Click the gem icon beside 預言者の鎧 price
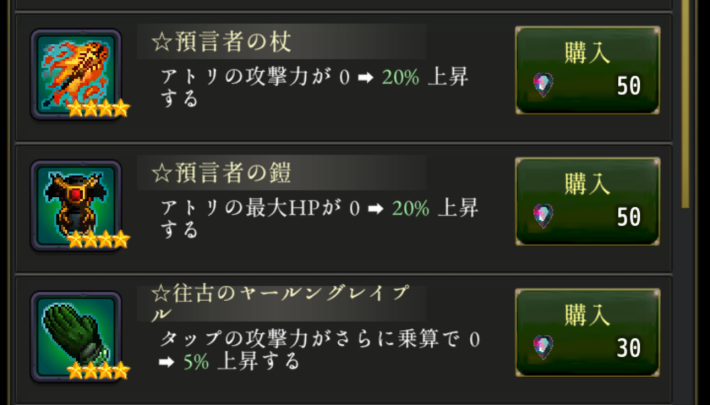Image resolution: width=710 pixels, height=405 pixels. [x=543, y=216]
